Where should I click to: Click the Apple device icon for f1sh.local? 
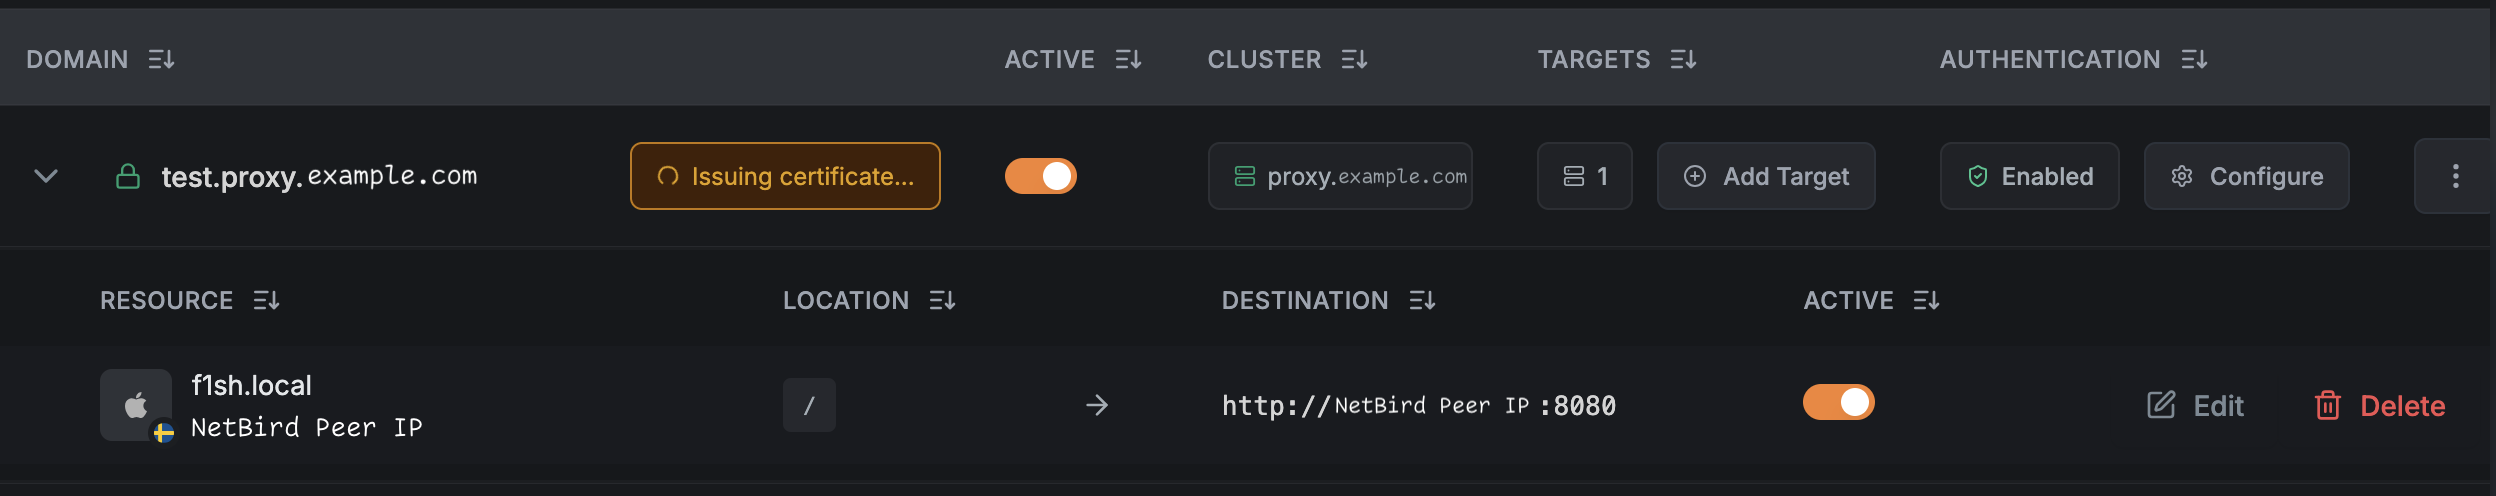click(136, 405)
